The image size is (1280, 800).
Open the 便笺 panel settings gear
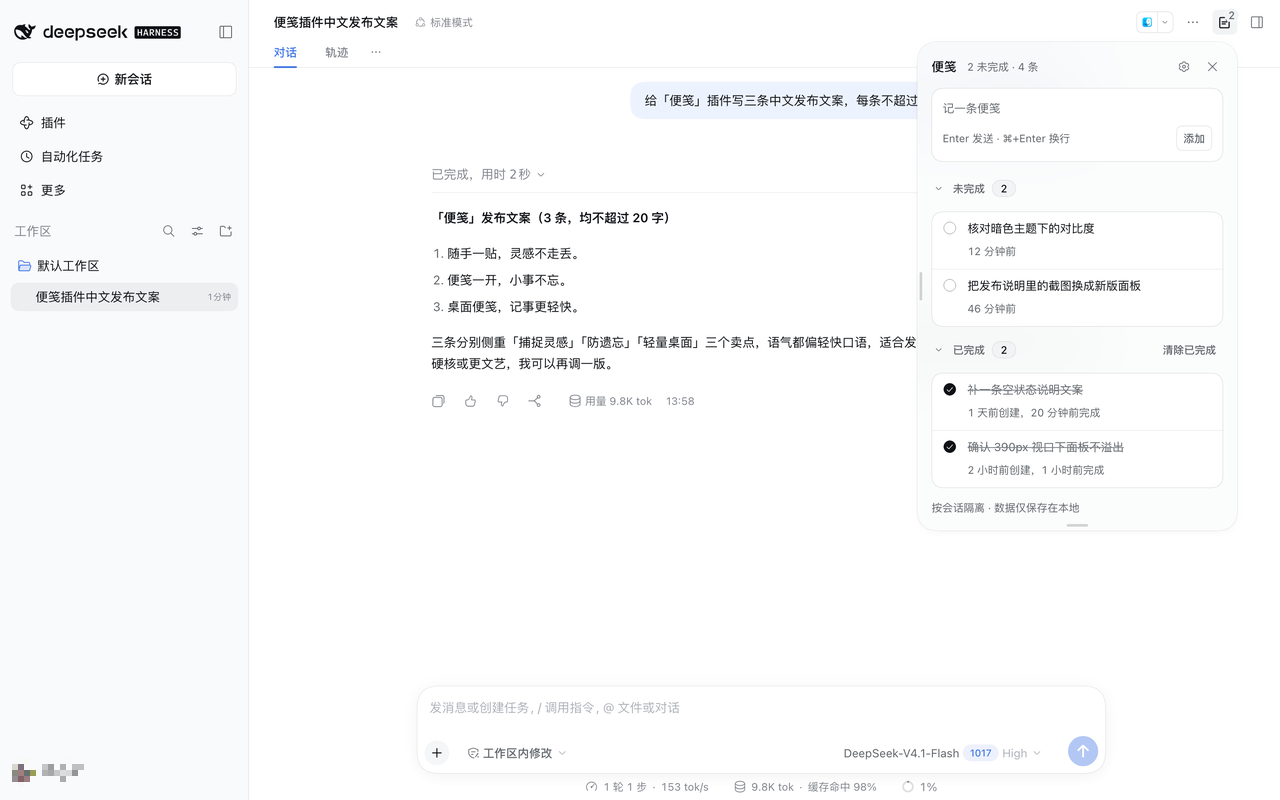tap(1184, 67)
